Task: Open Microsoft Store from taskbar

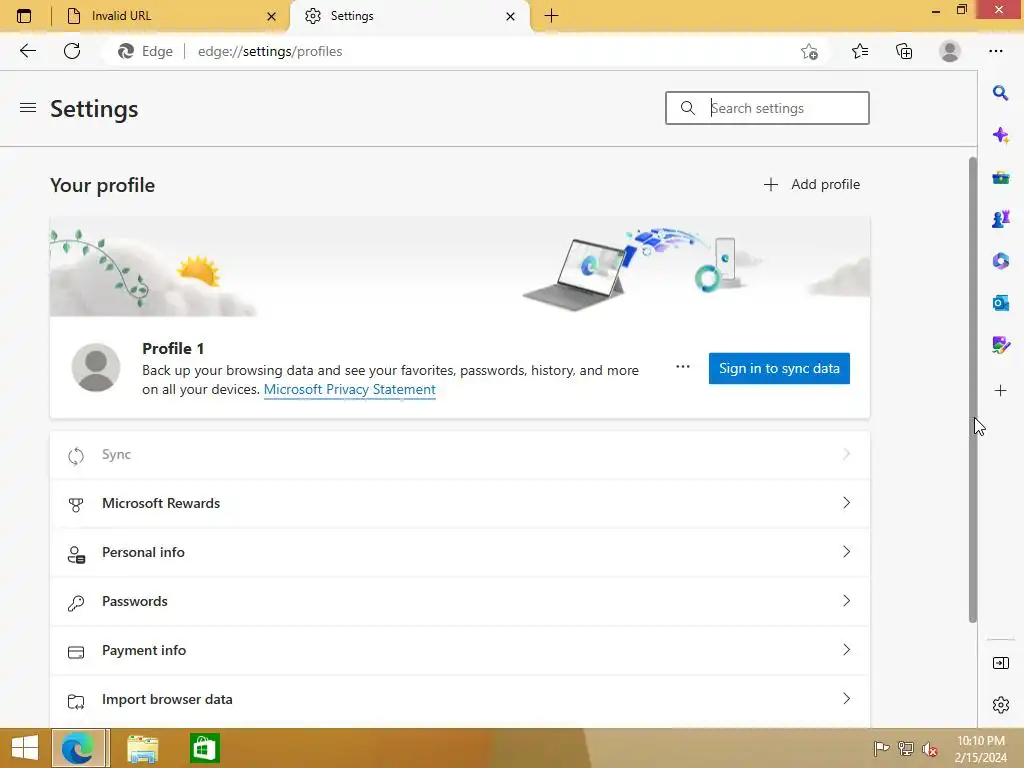Action: click(204, 748)
